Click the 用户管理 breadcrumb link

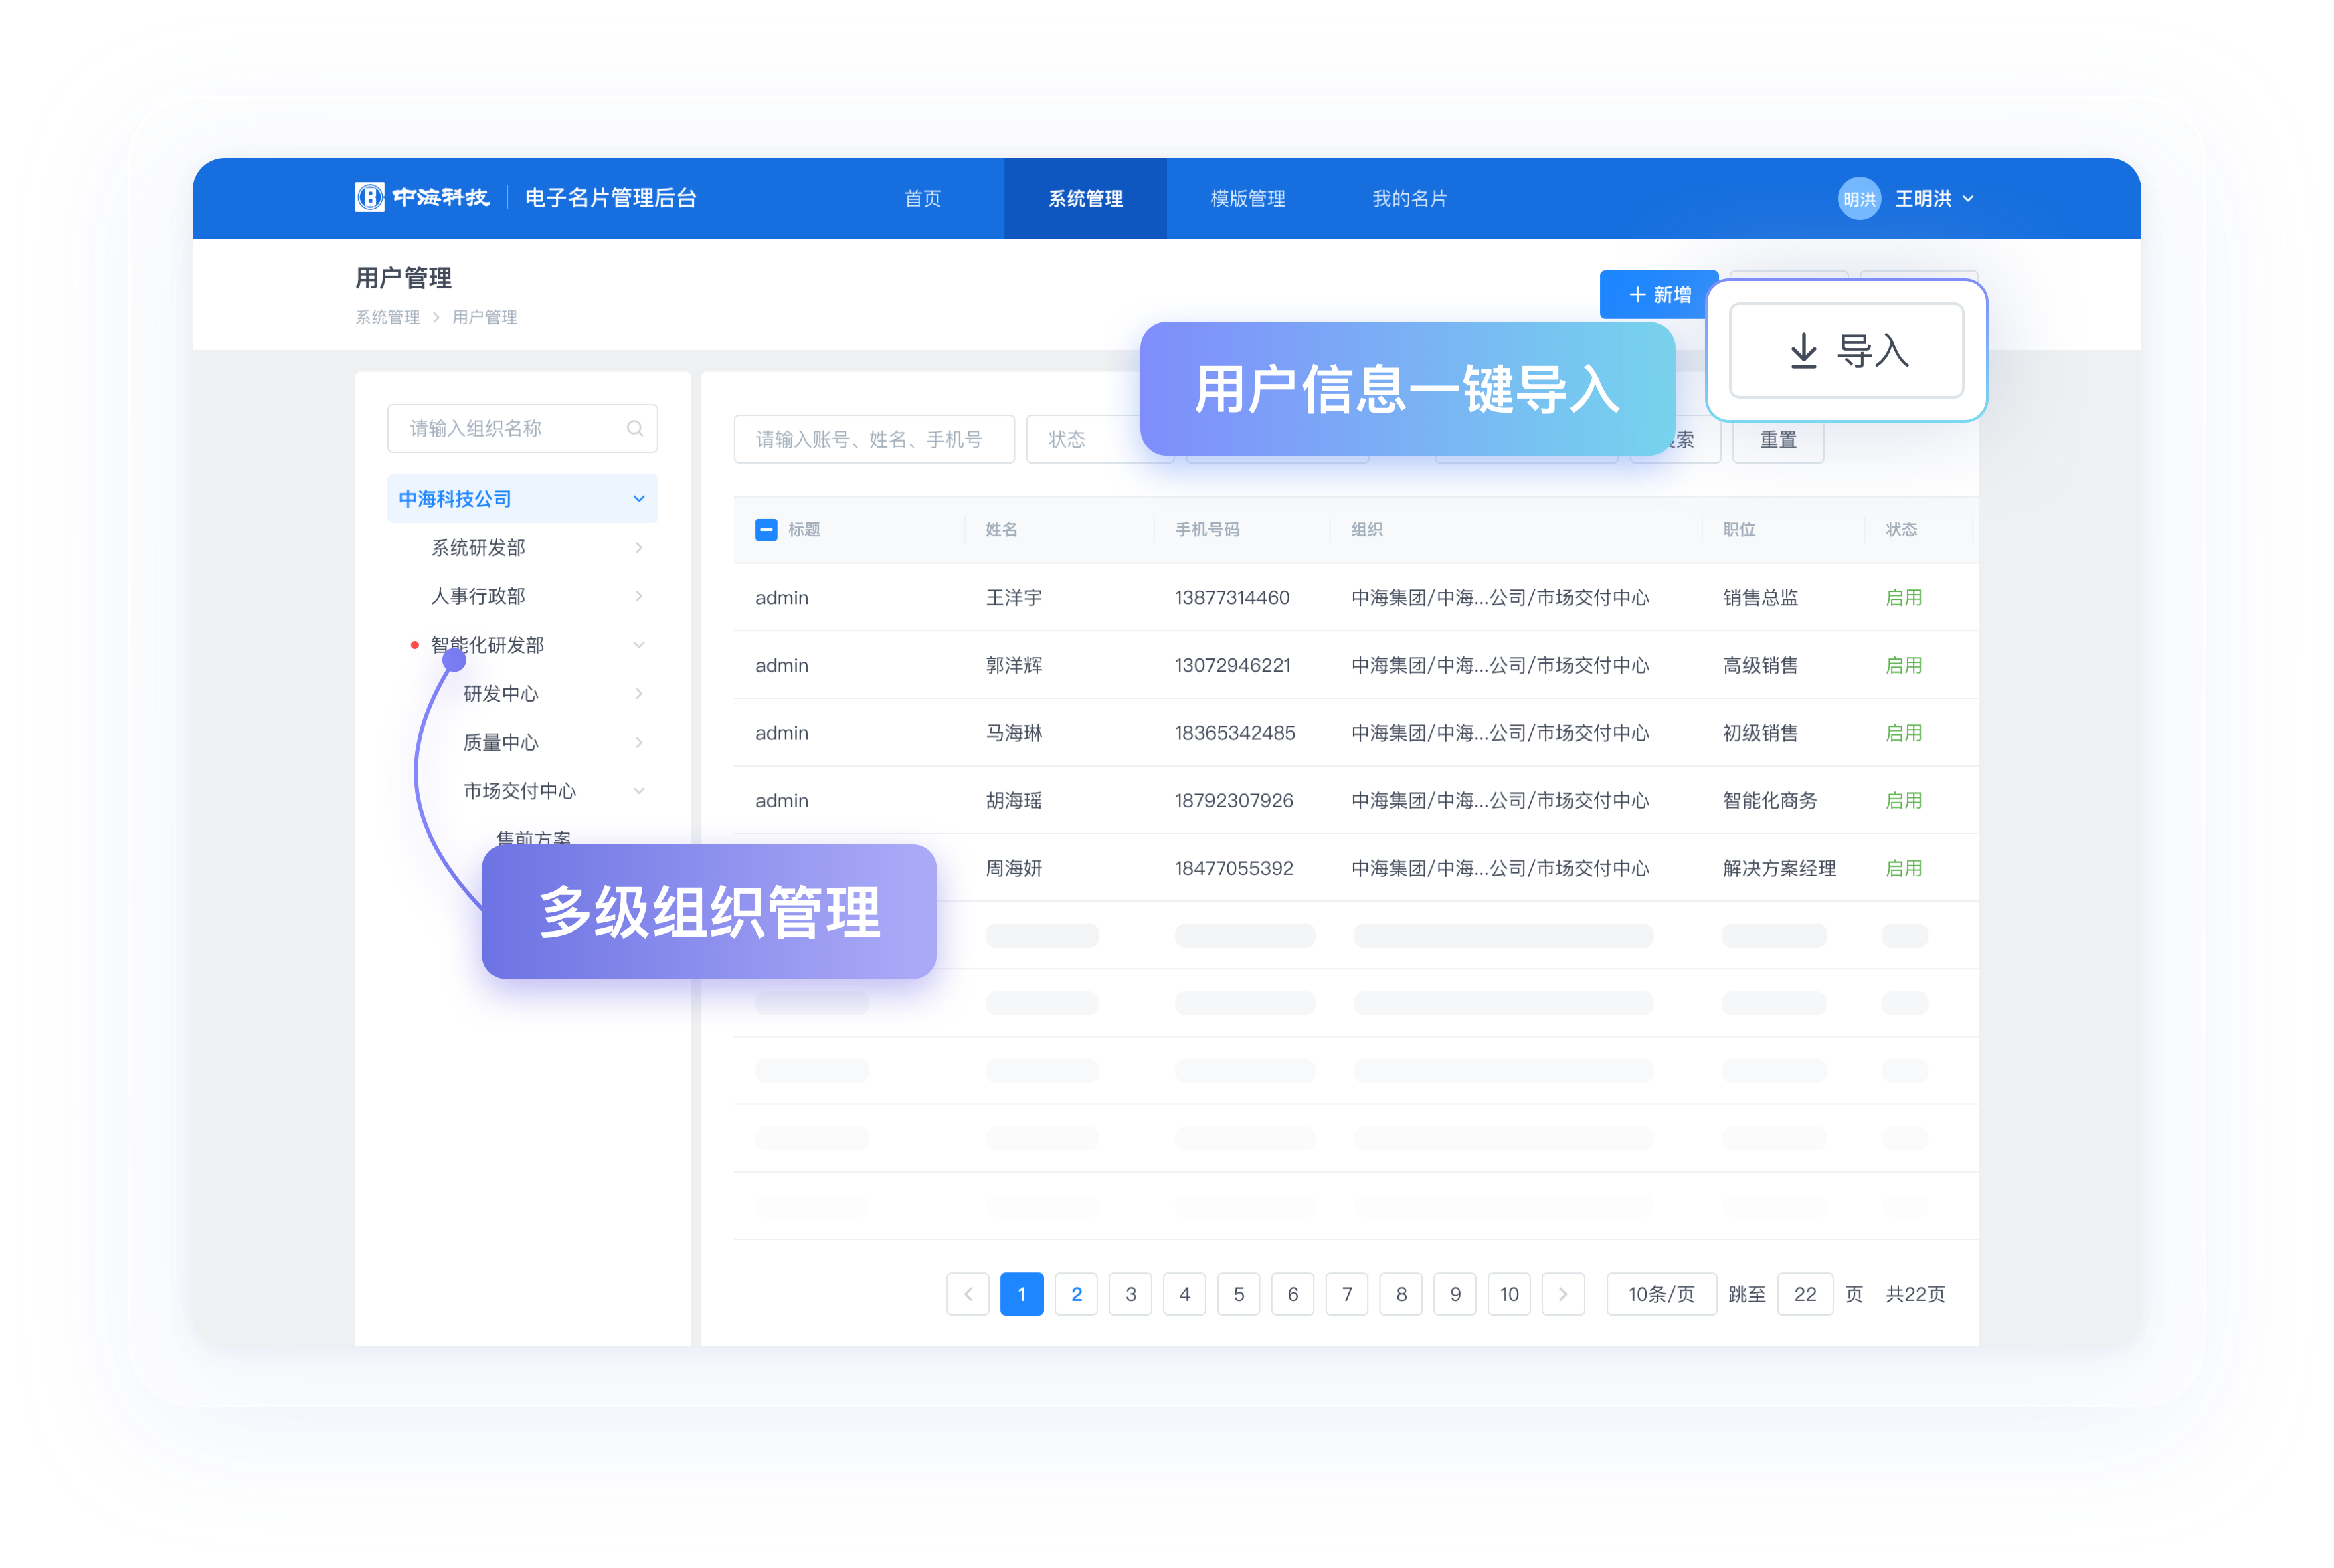pos(484,317)
